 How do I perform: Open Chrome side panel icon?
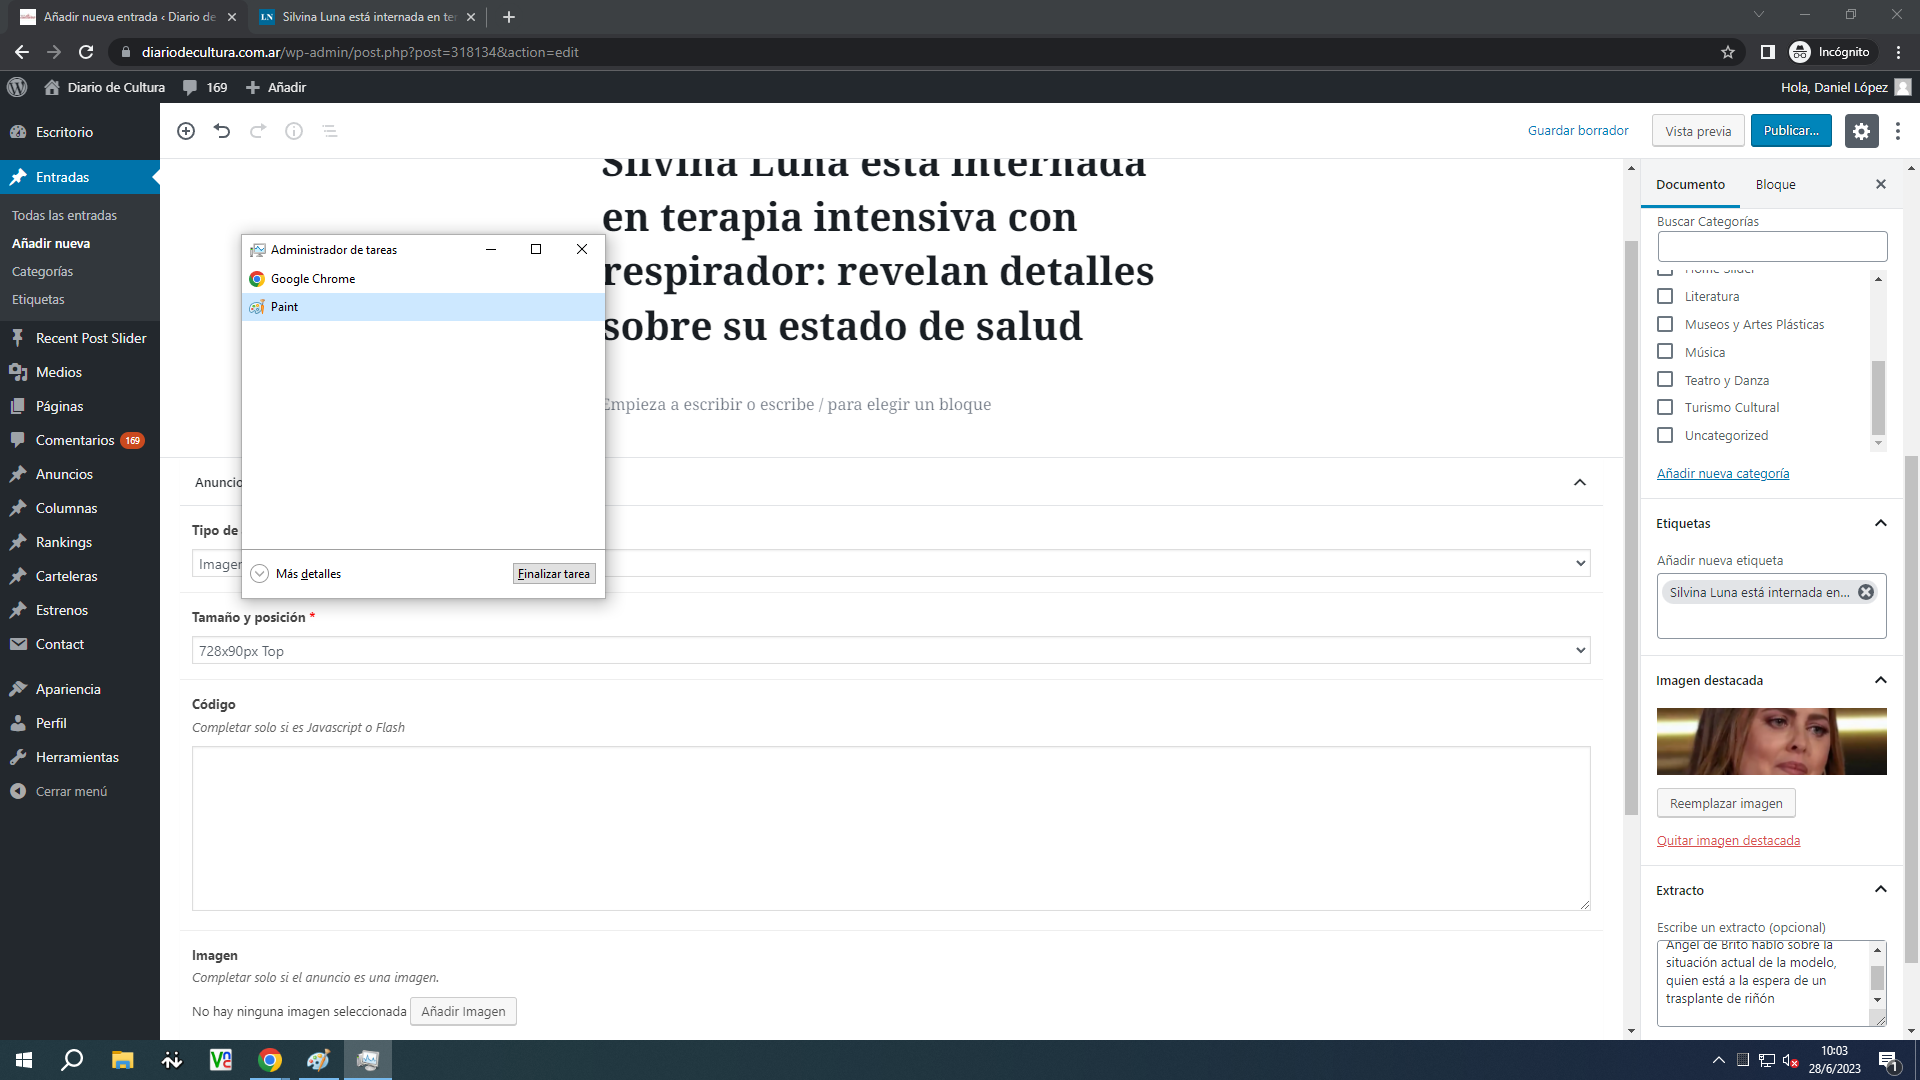tap(1768, 52)
